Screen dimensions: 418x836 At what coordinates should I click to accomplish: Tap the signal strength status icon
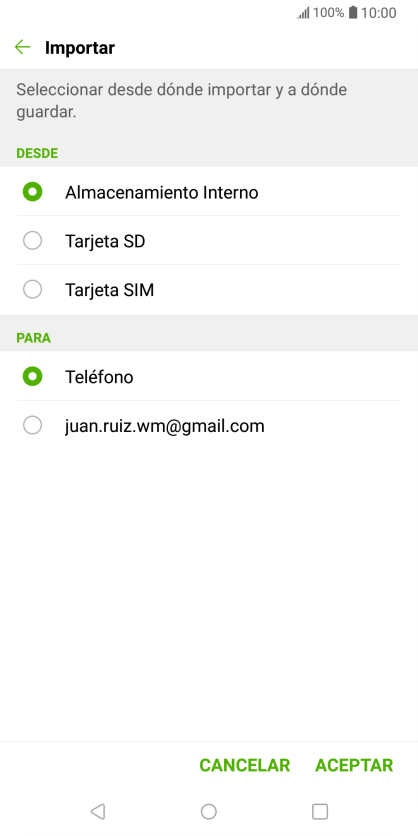pyautogui.click(x=303, y=13)
